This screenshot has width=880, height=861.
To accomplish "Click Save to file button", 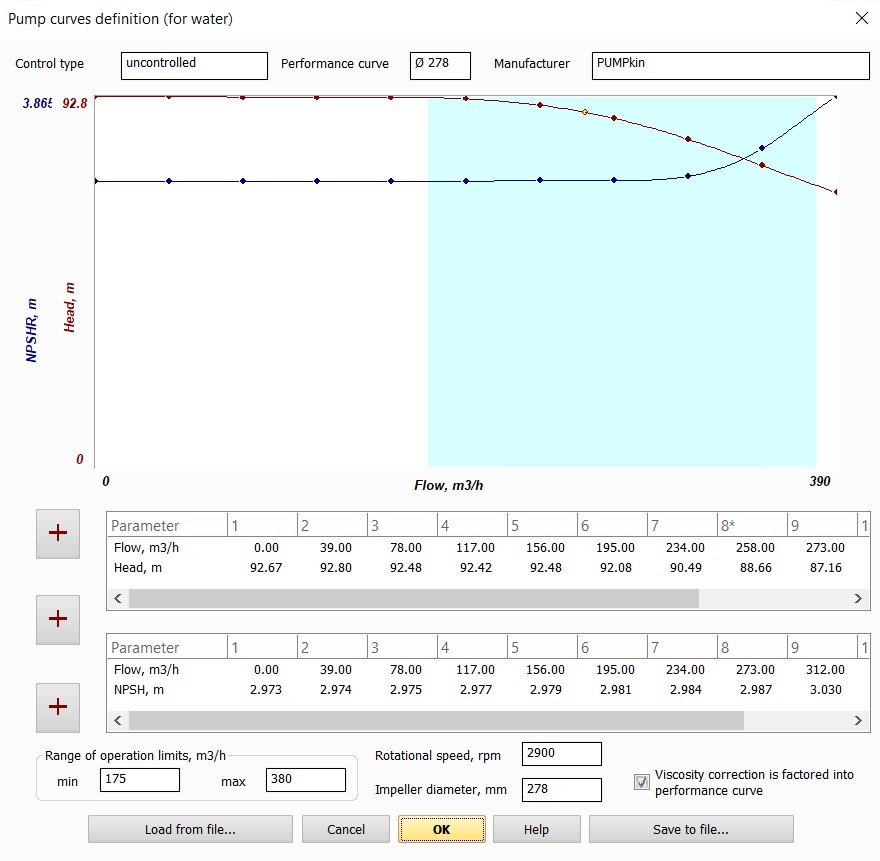I will (x=690, y=829).
